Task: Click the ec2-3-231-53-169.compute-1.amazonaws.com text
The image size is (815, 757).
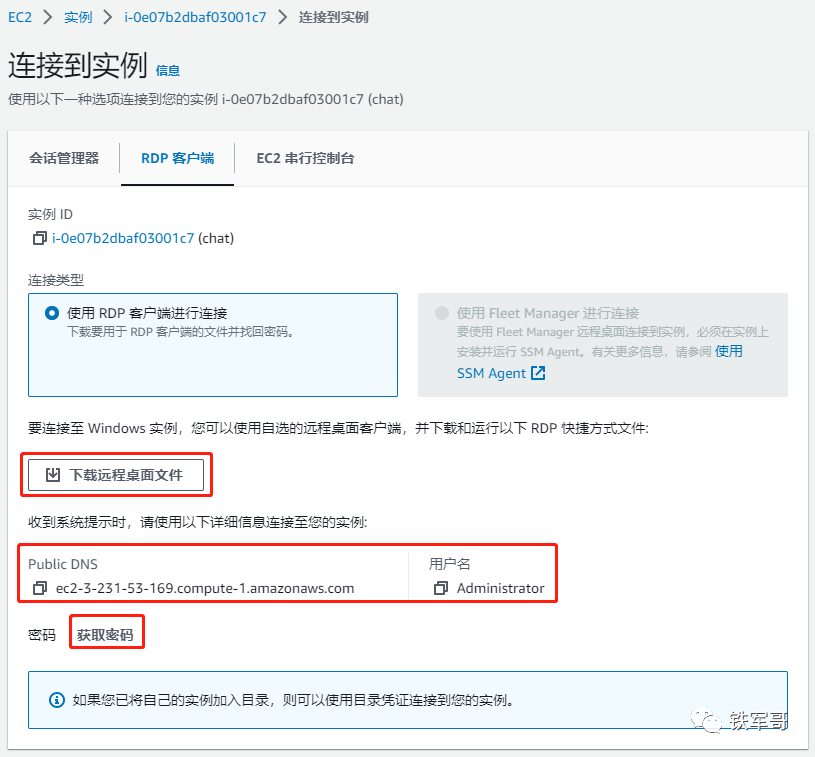Action: click(x=205, y=588)
